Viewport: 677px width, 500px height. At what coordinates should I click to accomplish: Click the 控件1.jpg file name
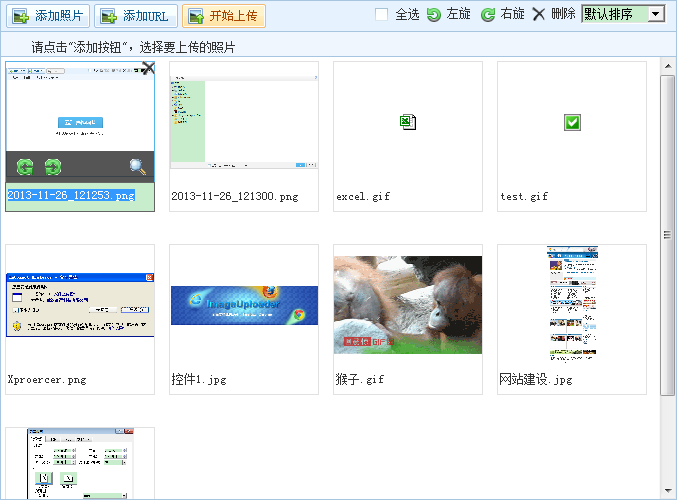tap(199, 380)
